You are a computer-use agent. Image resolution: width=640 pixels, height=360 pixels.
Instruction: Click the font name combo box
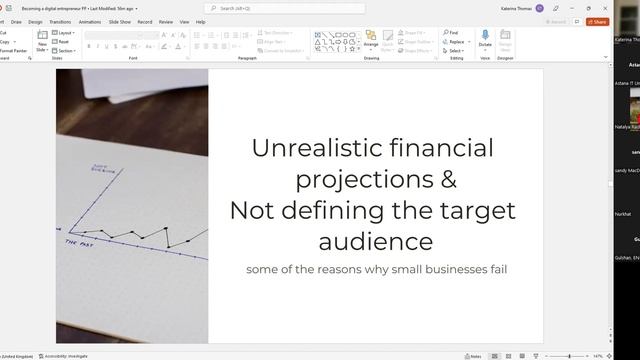point(114,36)
